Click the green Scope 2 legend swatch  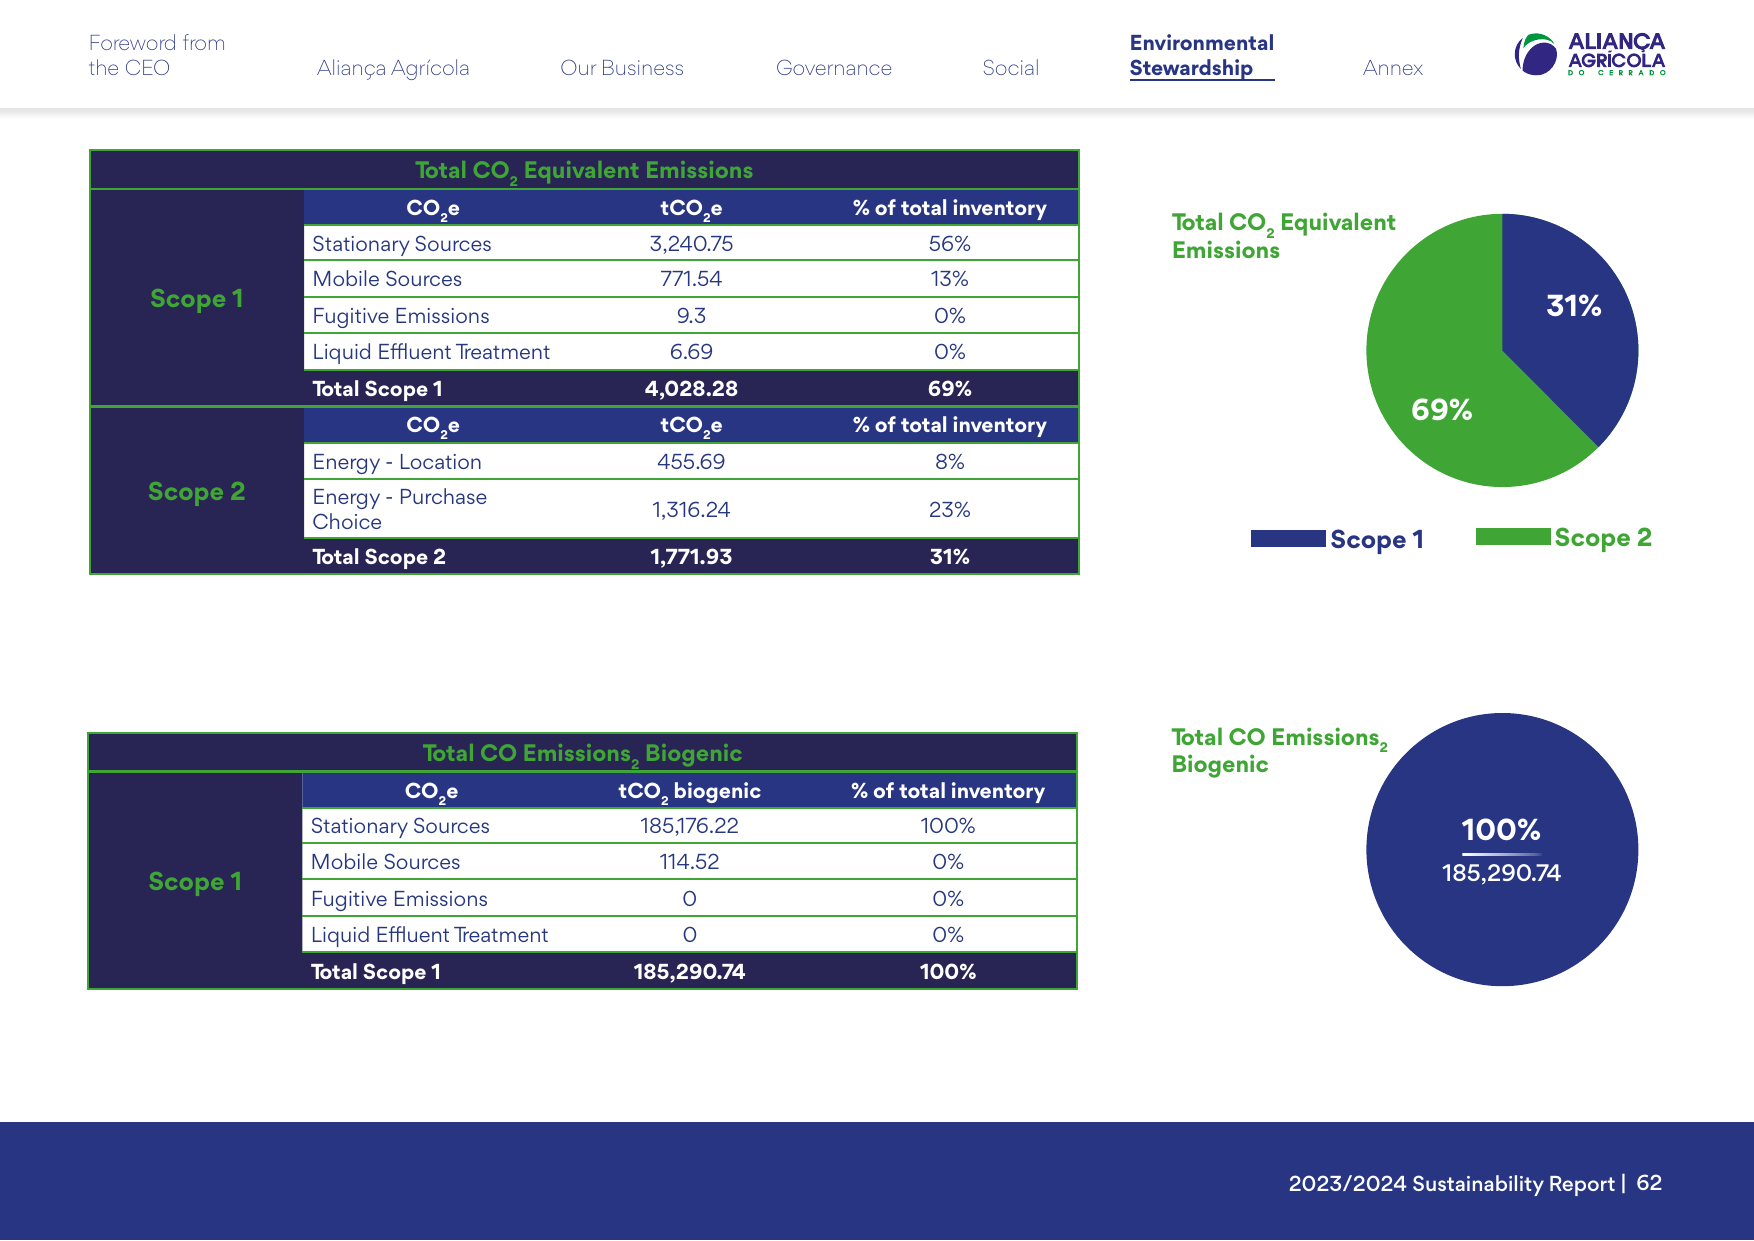(x=1513, y=537)
